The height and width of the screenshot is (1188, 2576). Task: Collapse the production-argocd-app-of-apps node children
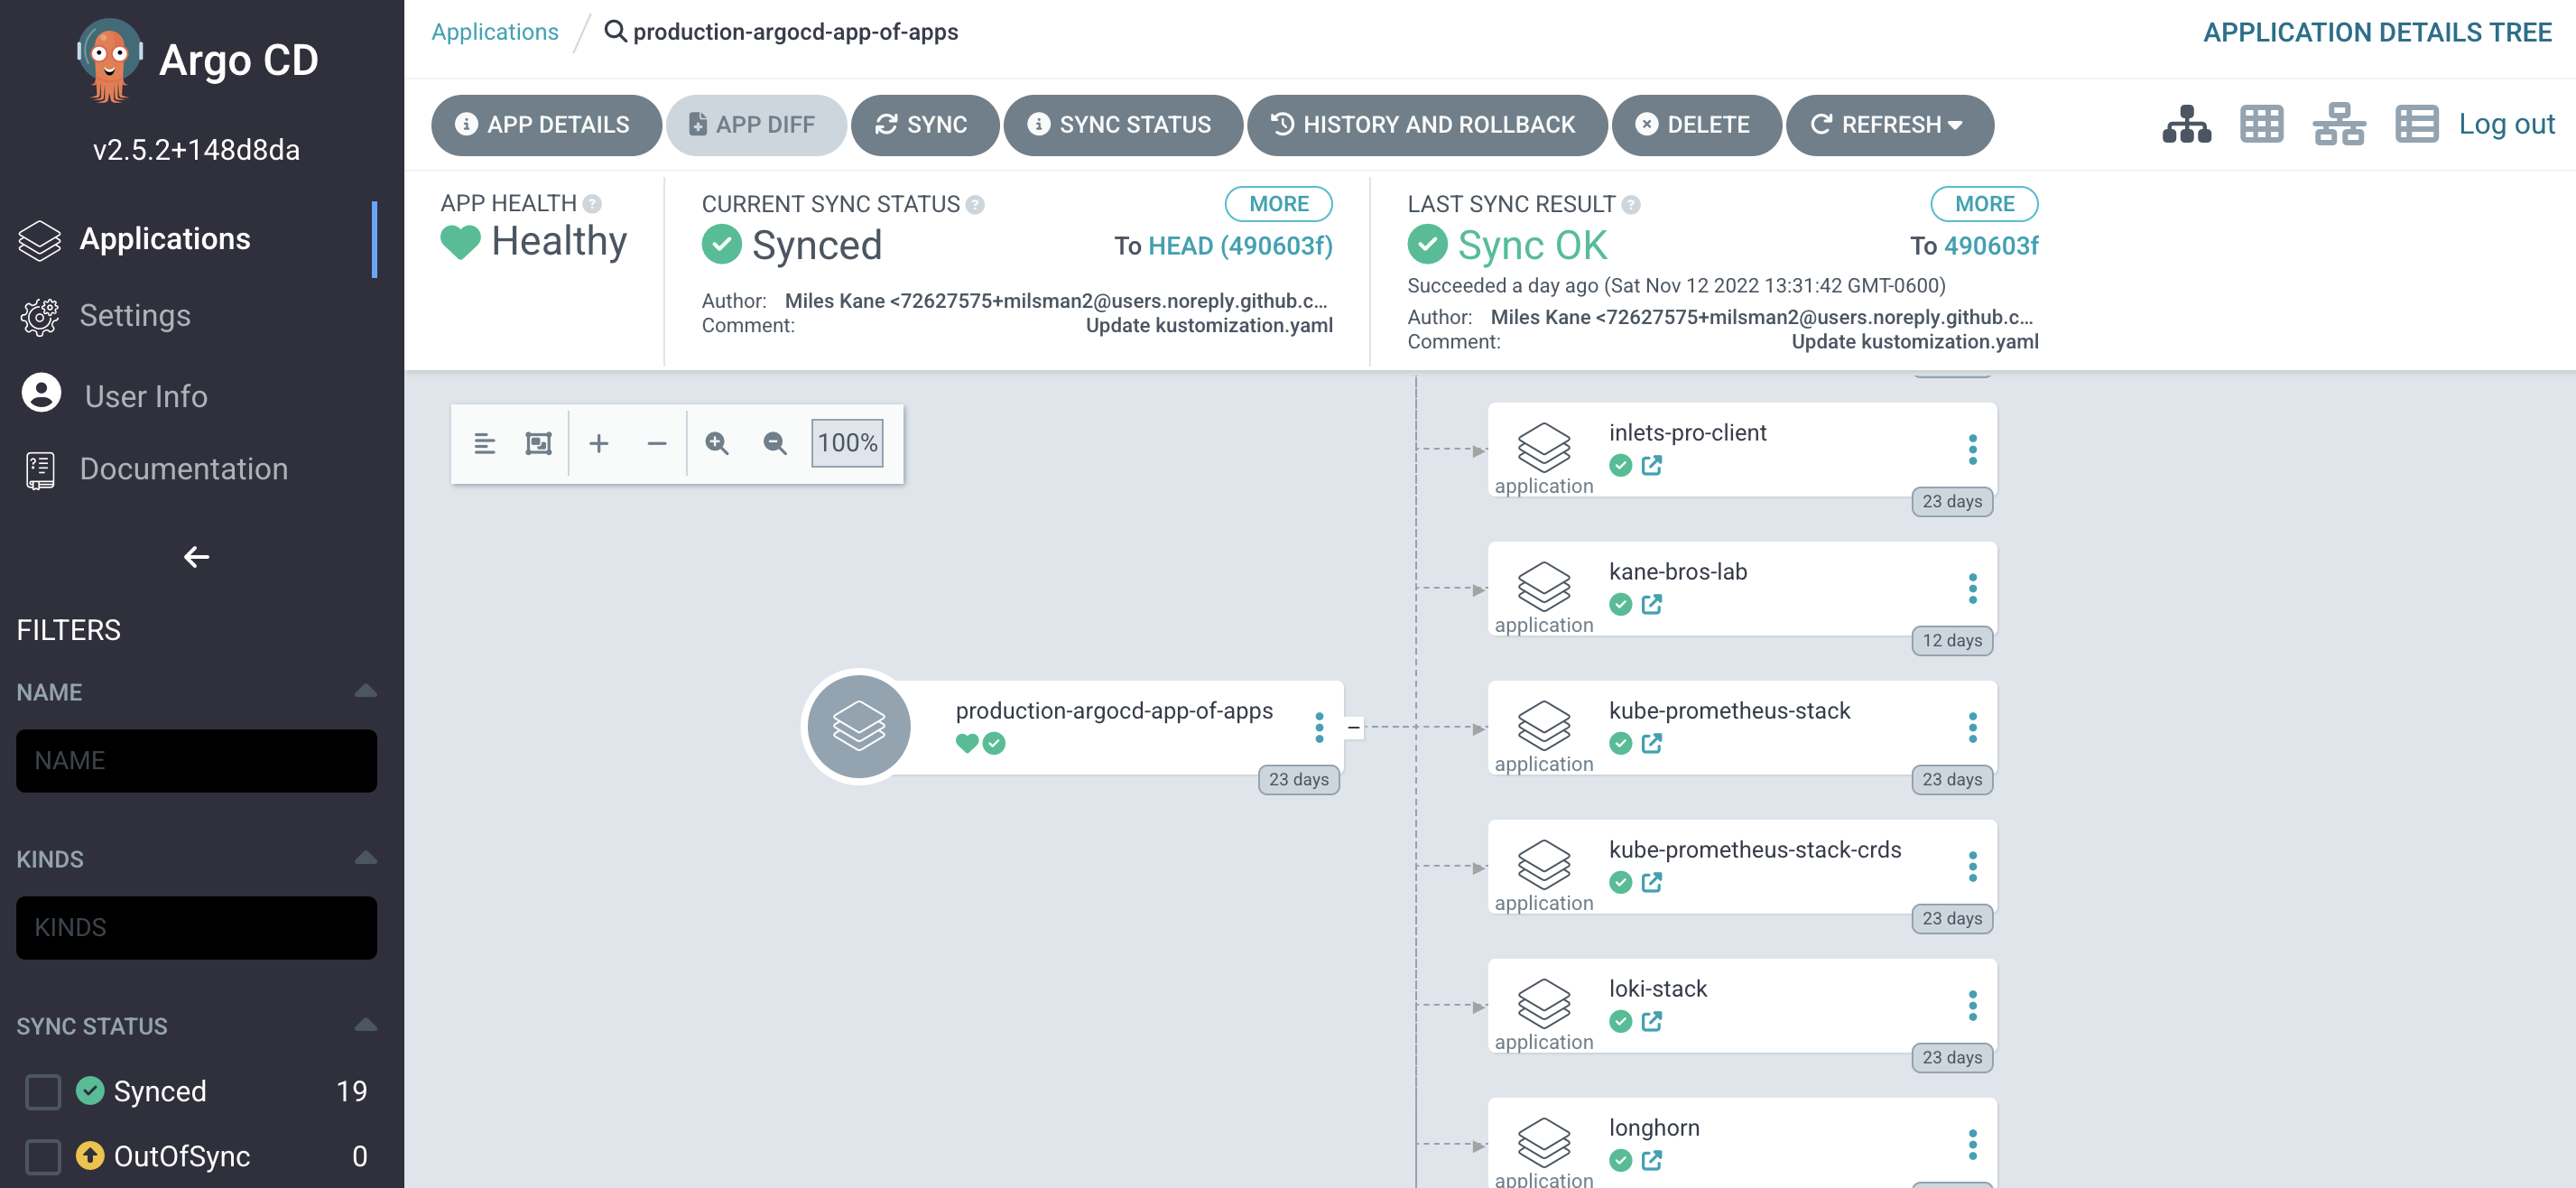tap(1353, 727)
